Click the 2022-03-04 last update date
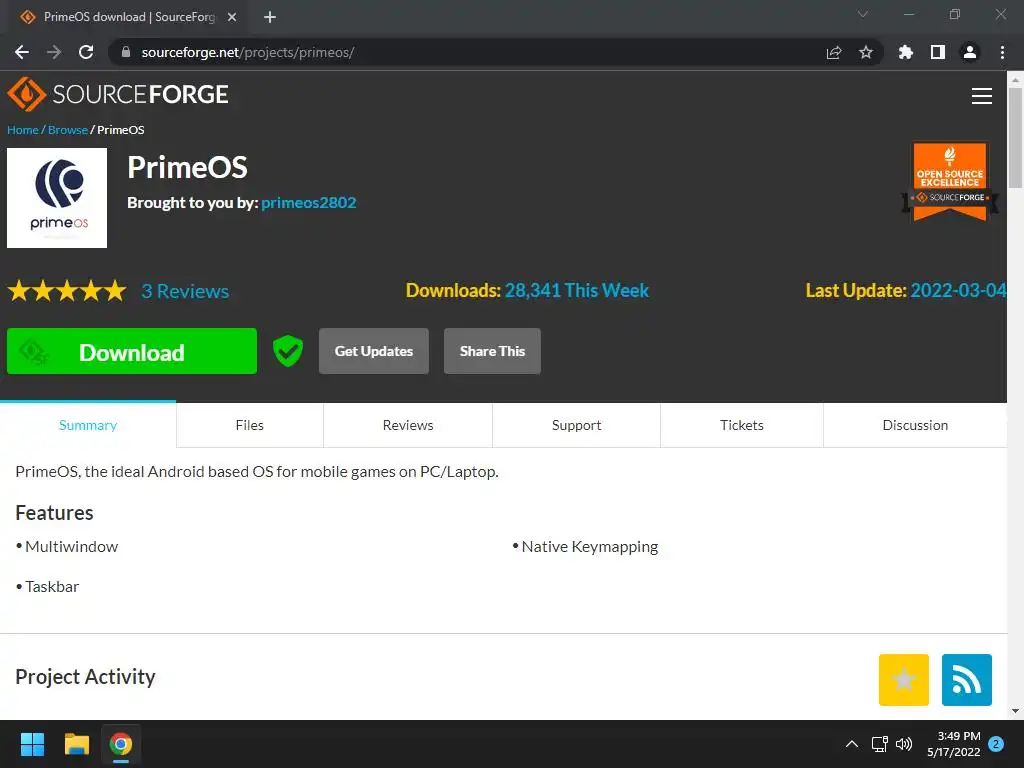 pos(959,291)
